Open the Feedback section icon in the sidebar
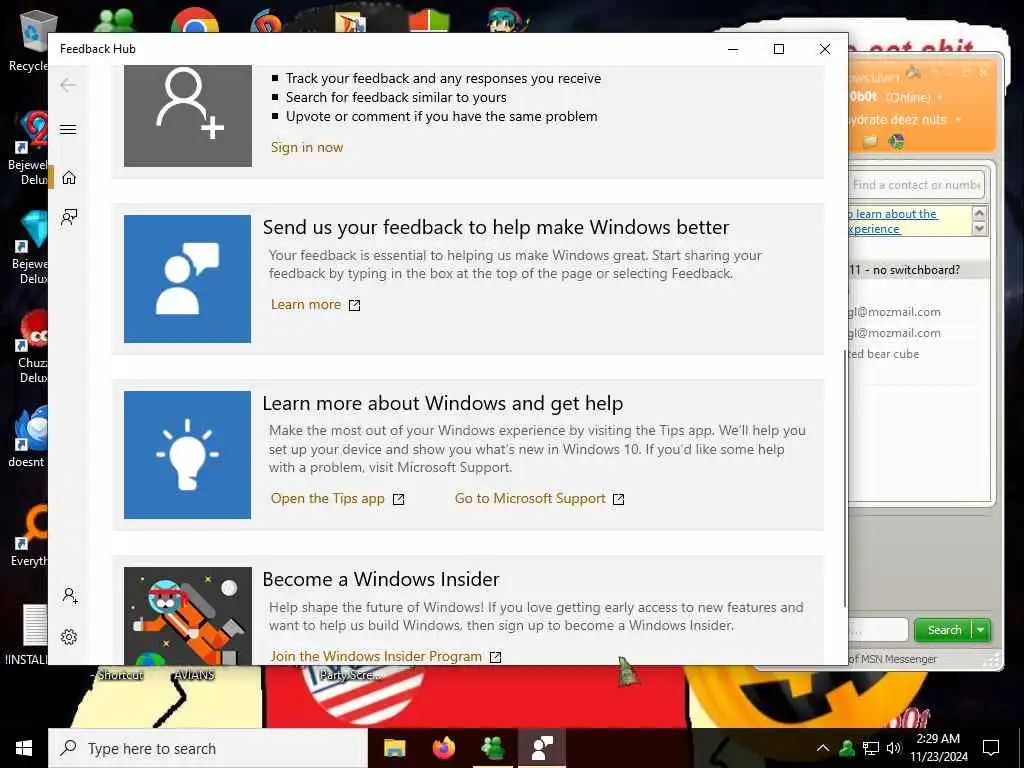The height and width of the screenshot is (768, 1024). pyautogui.click(x=69, y=217)
